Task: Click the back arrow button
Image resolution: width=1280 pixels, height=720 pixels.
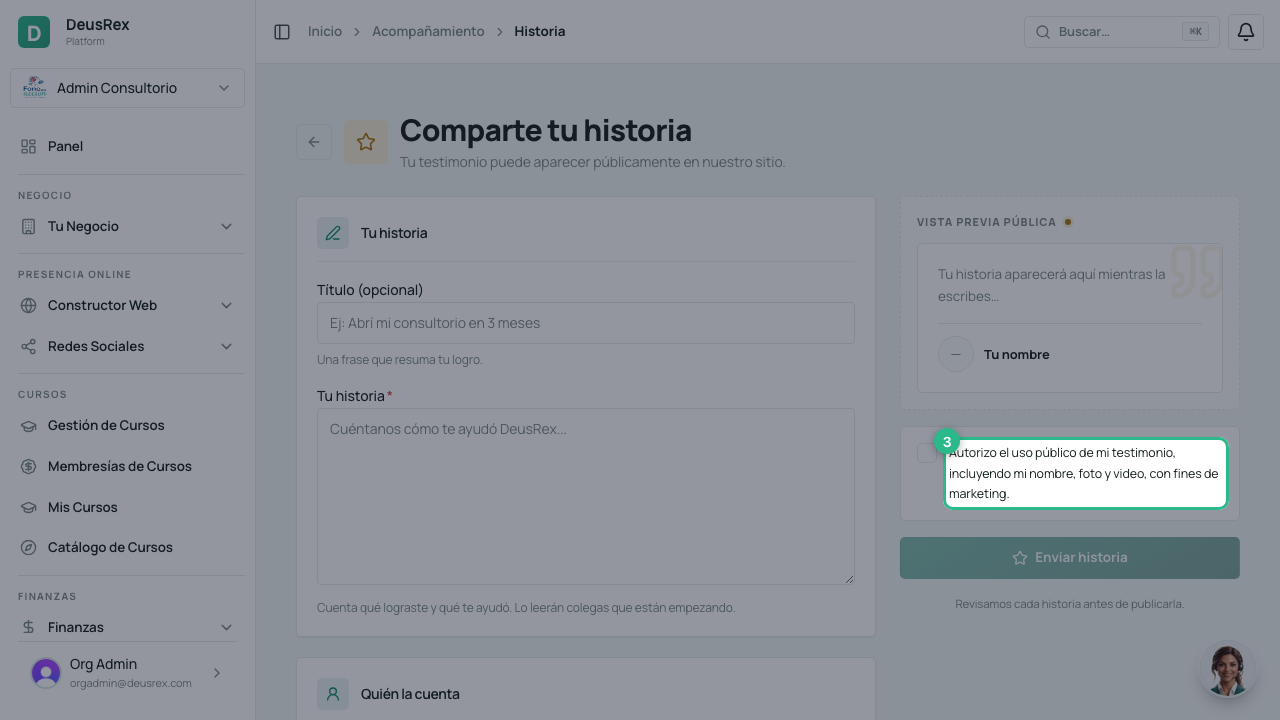Action: coord(314,142)
